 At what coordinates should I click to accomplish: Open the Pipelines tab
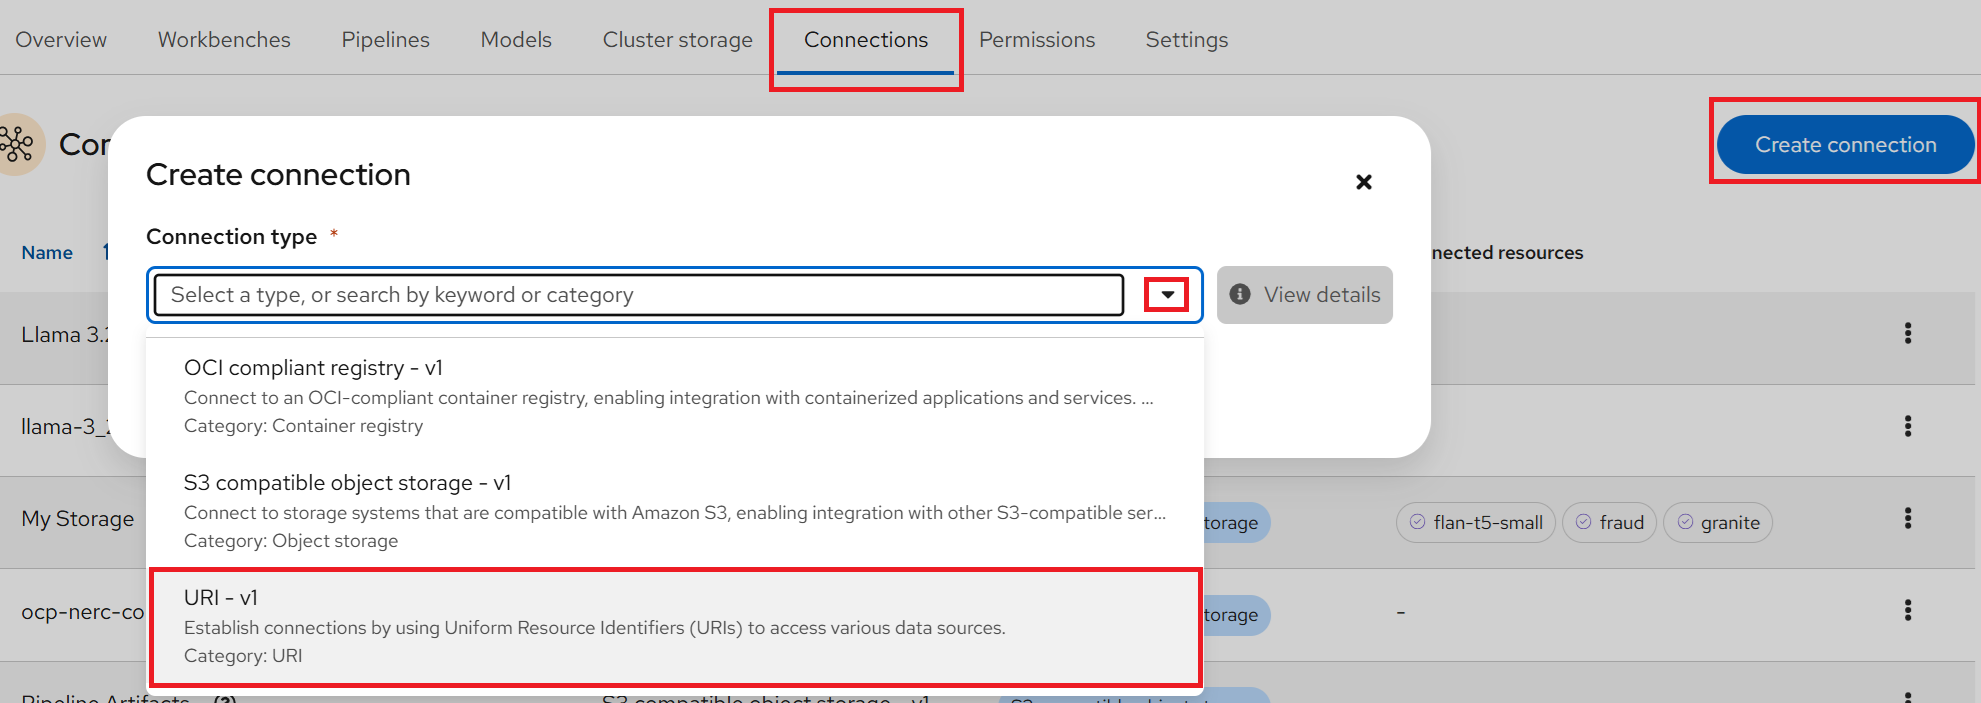click(385, 40)
